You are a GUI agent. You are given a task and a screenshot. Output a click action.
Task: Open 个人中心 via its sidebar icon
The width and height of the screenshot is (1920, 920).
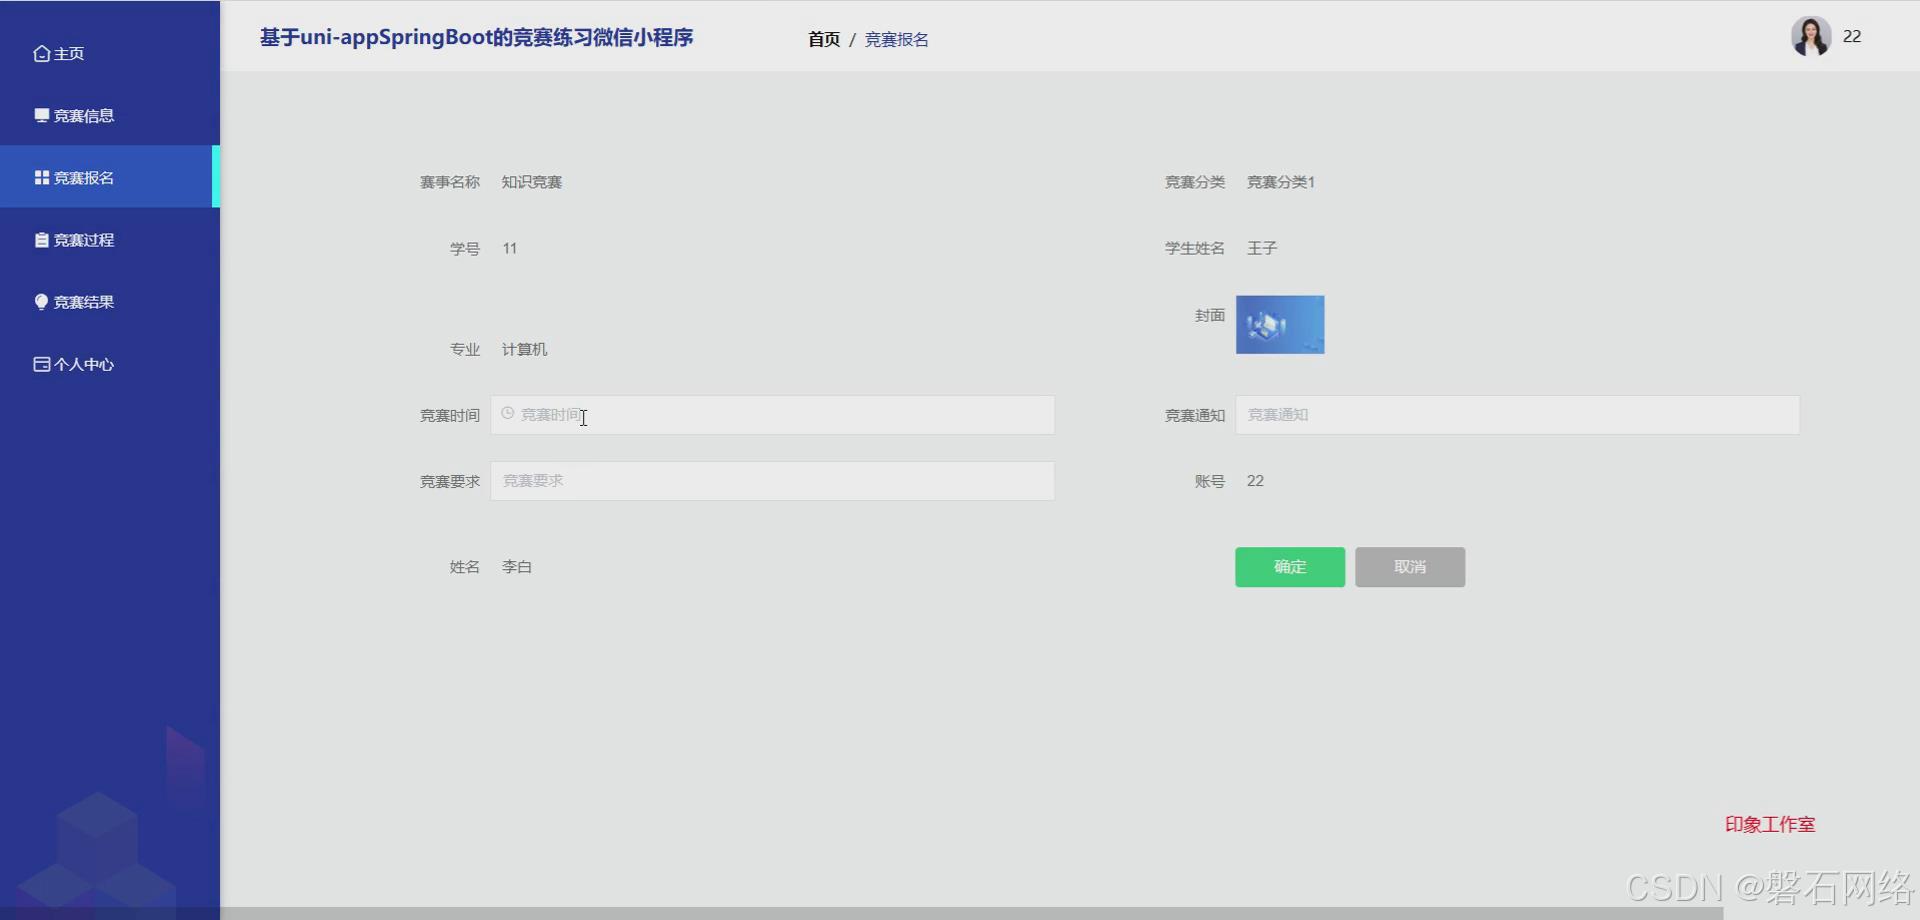pyautogui.click(x=40, y=364)
